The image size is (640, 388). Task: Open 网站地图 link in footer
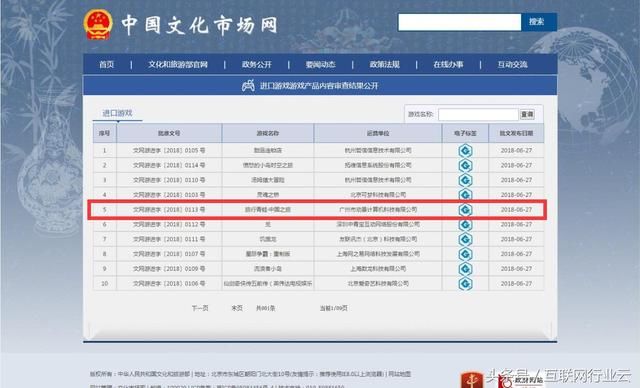tap(400, 374)
